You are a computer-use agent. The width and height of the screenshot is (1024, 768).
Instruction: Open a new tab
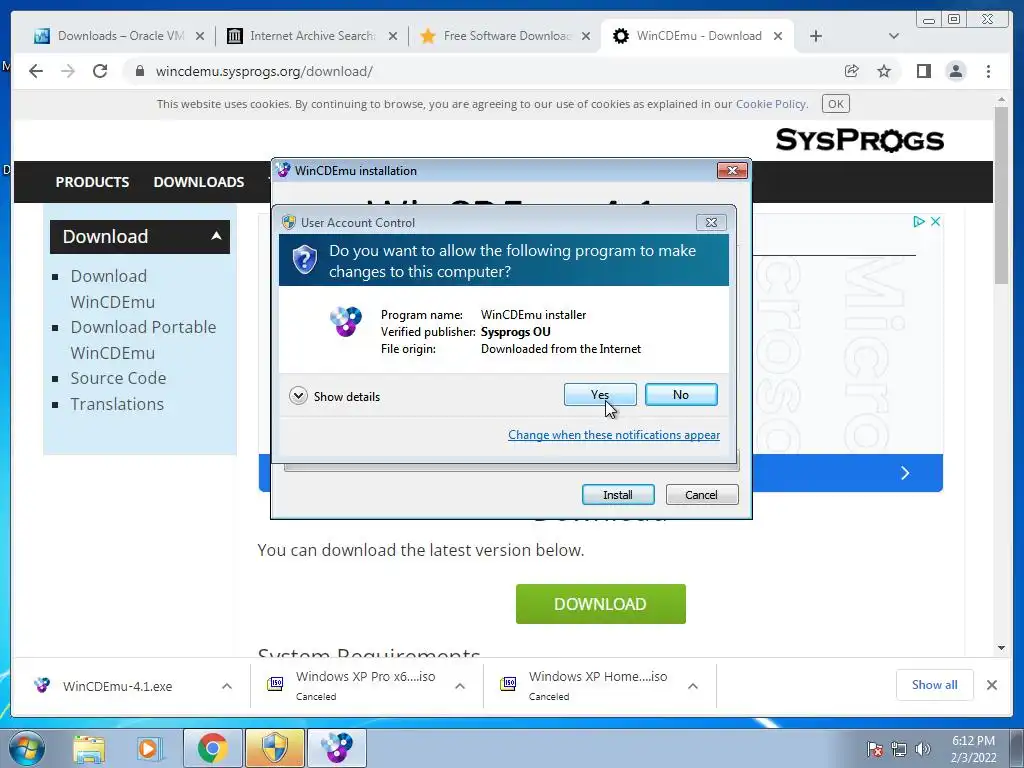[816, 36]
